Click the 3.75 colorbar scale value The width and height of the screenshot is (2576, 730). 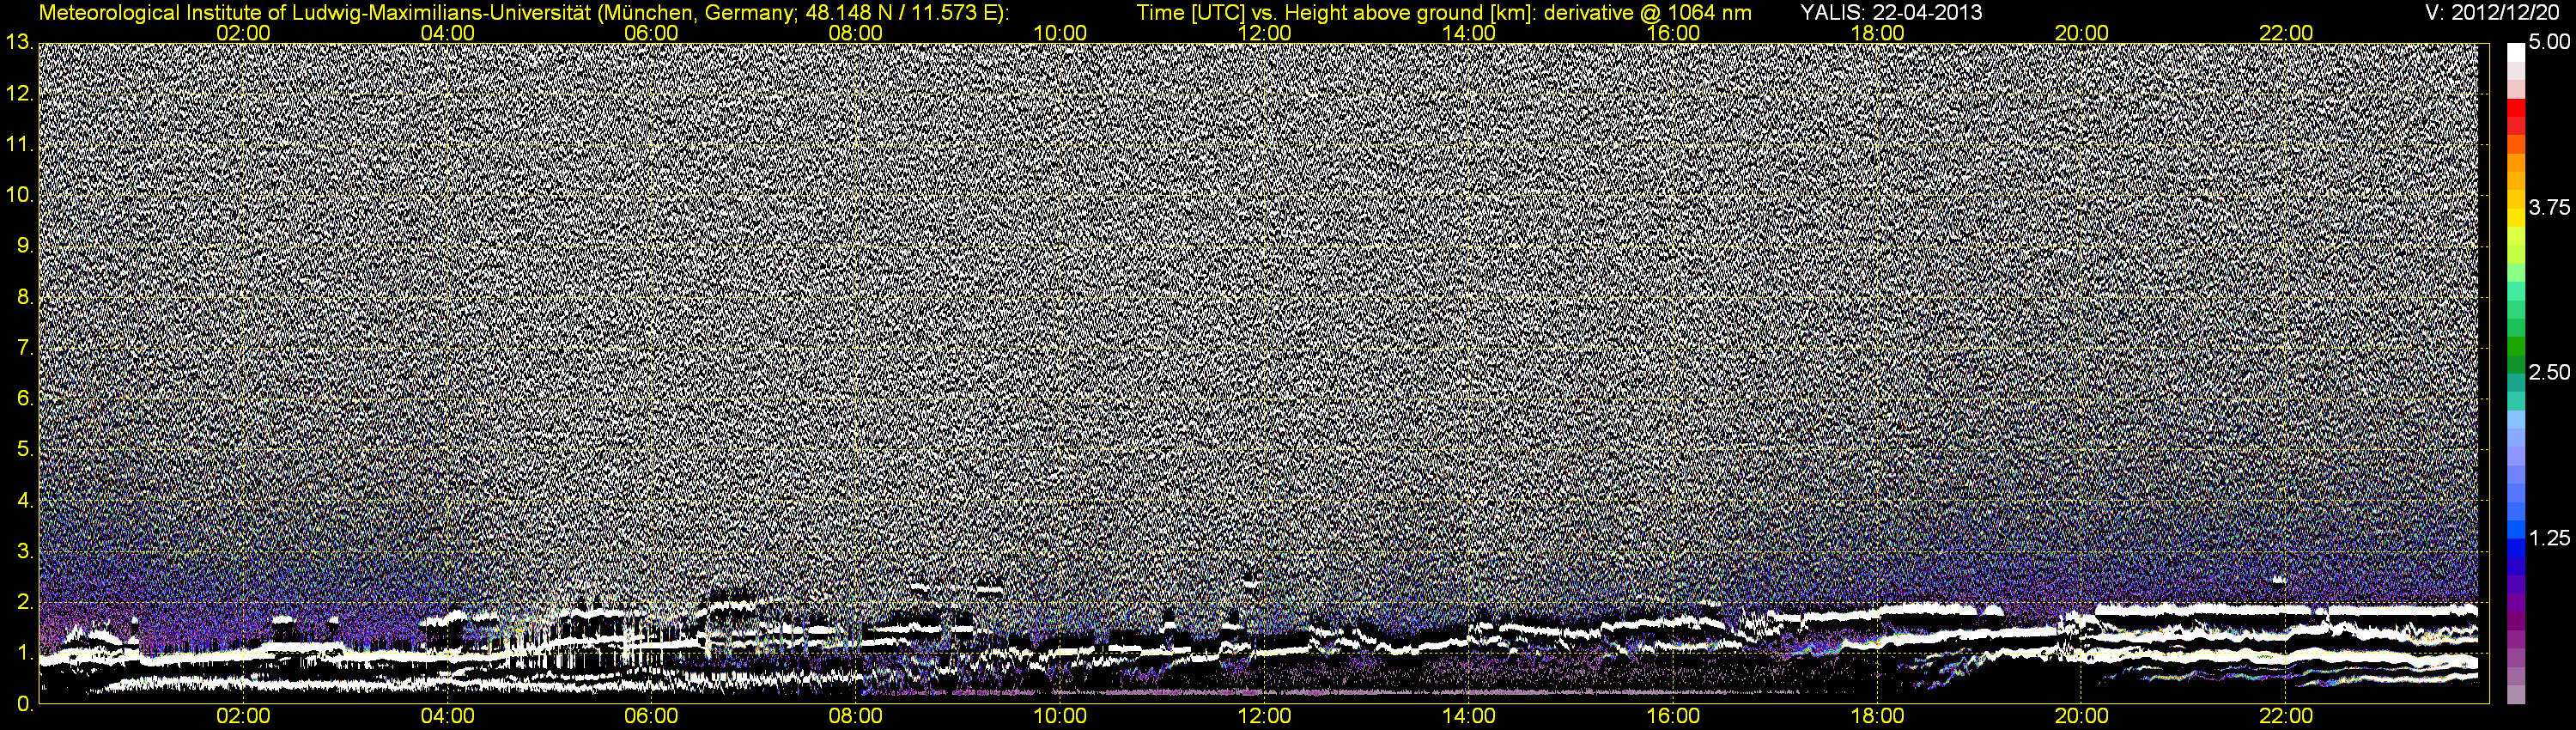[x=2549, y=208]
